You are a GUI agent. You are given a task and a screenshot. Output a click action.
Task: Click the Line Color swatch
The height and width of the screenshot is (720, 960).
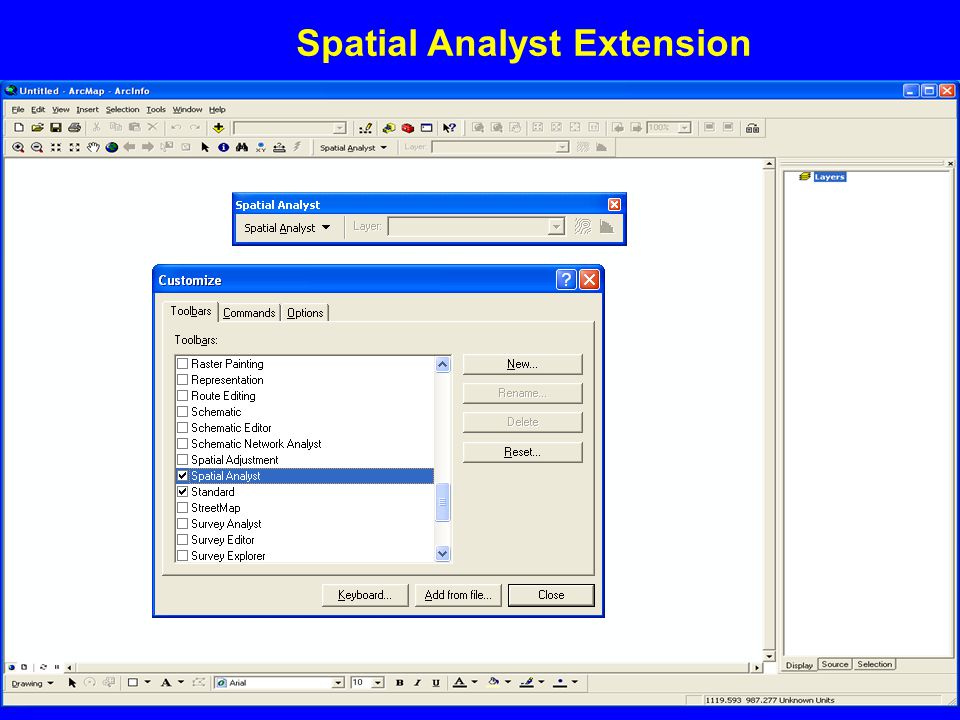click(527, 682)
